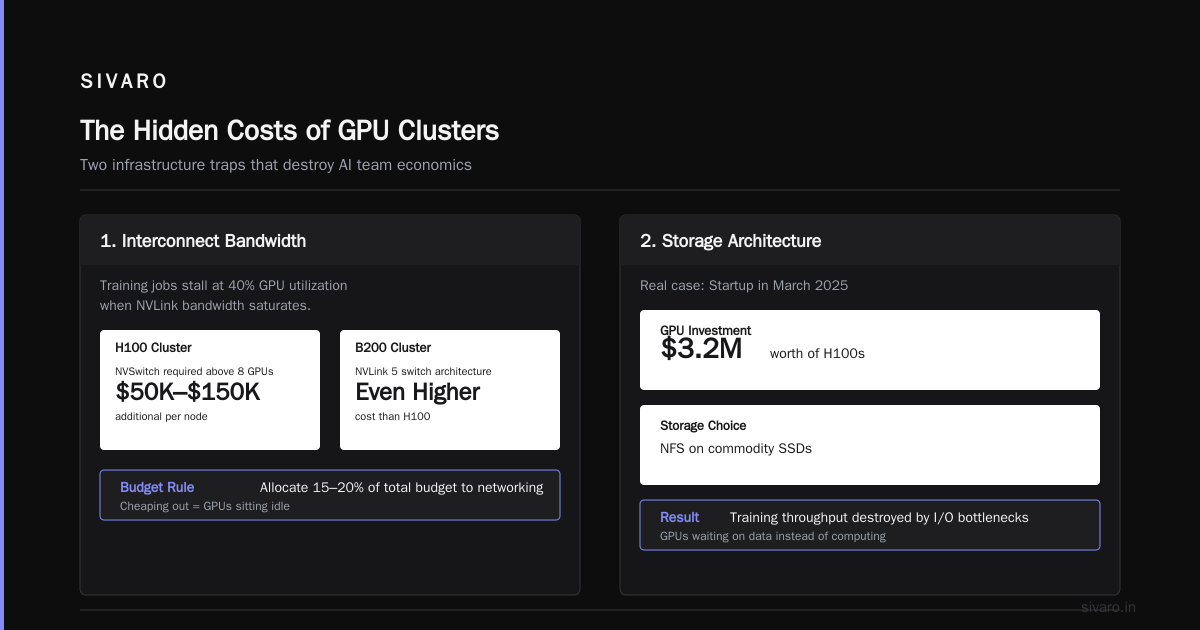
Task: Click 'NVLink 5 switch architecture' text
Action: tap(423, 371)
